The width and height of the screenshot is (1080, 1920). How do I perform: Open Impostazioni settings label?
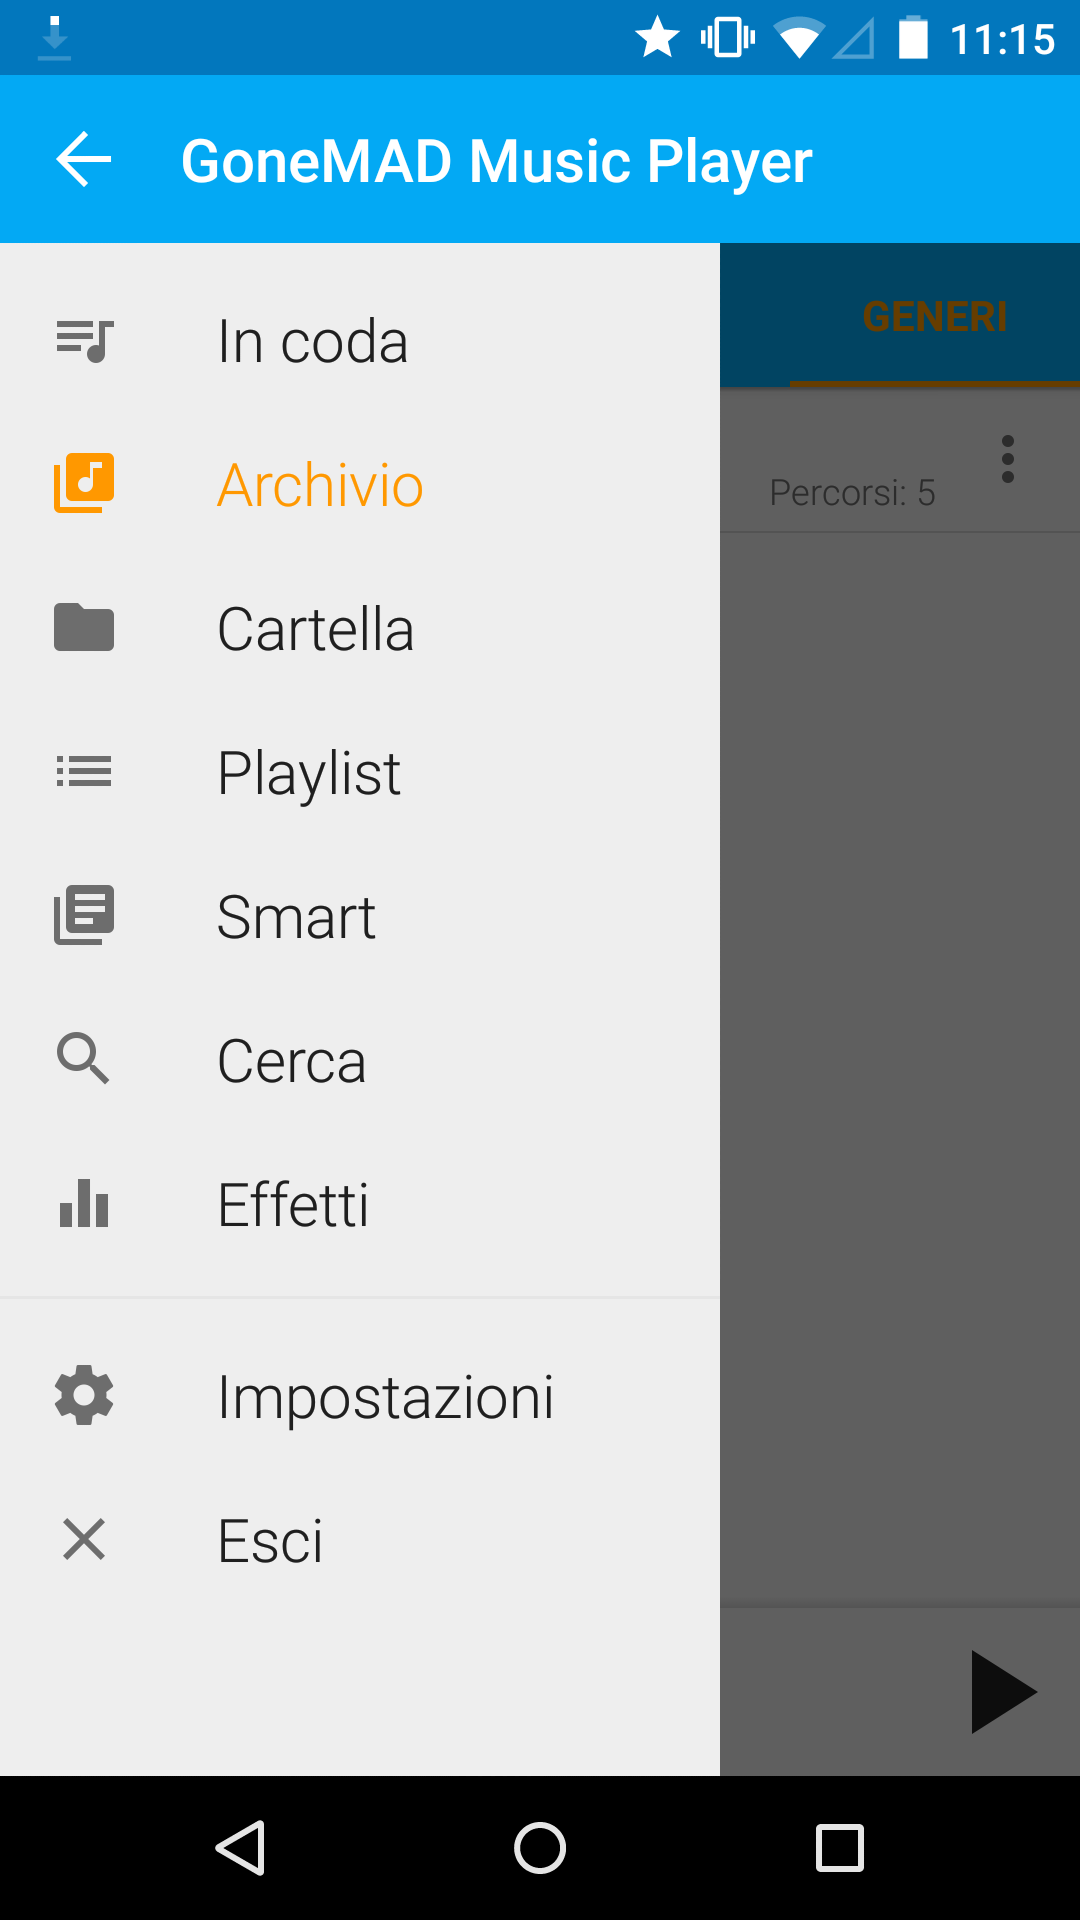(386, 1397)
